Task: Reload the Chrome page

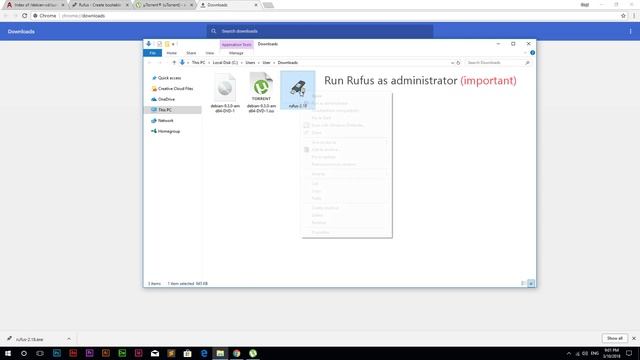Action: pos(24,16)
